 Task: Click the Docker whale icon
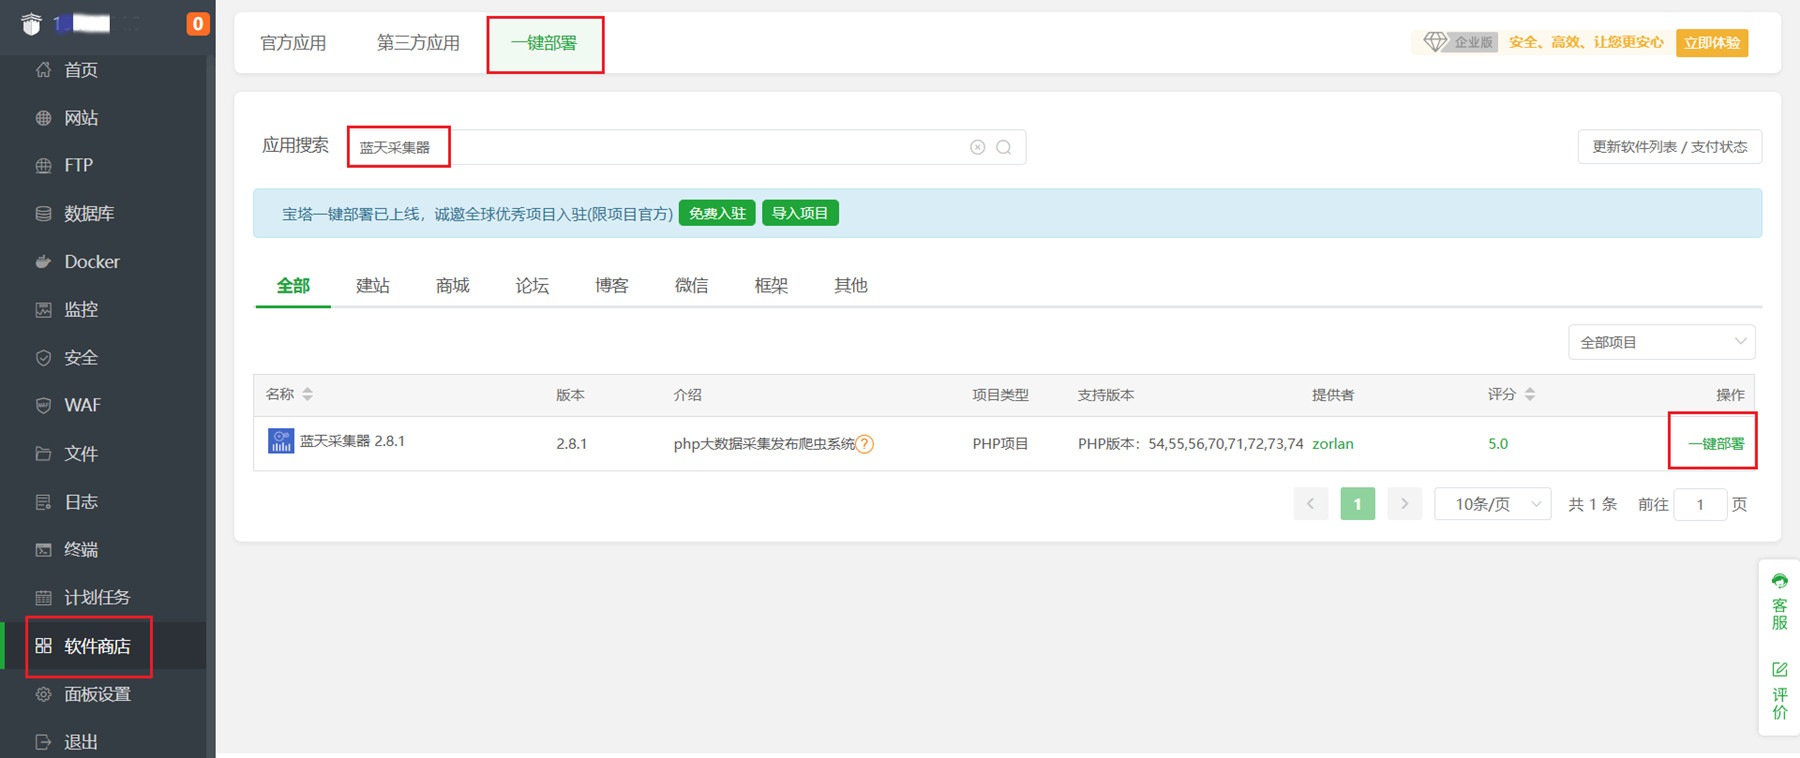43,262
